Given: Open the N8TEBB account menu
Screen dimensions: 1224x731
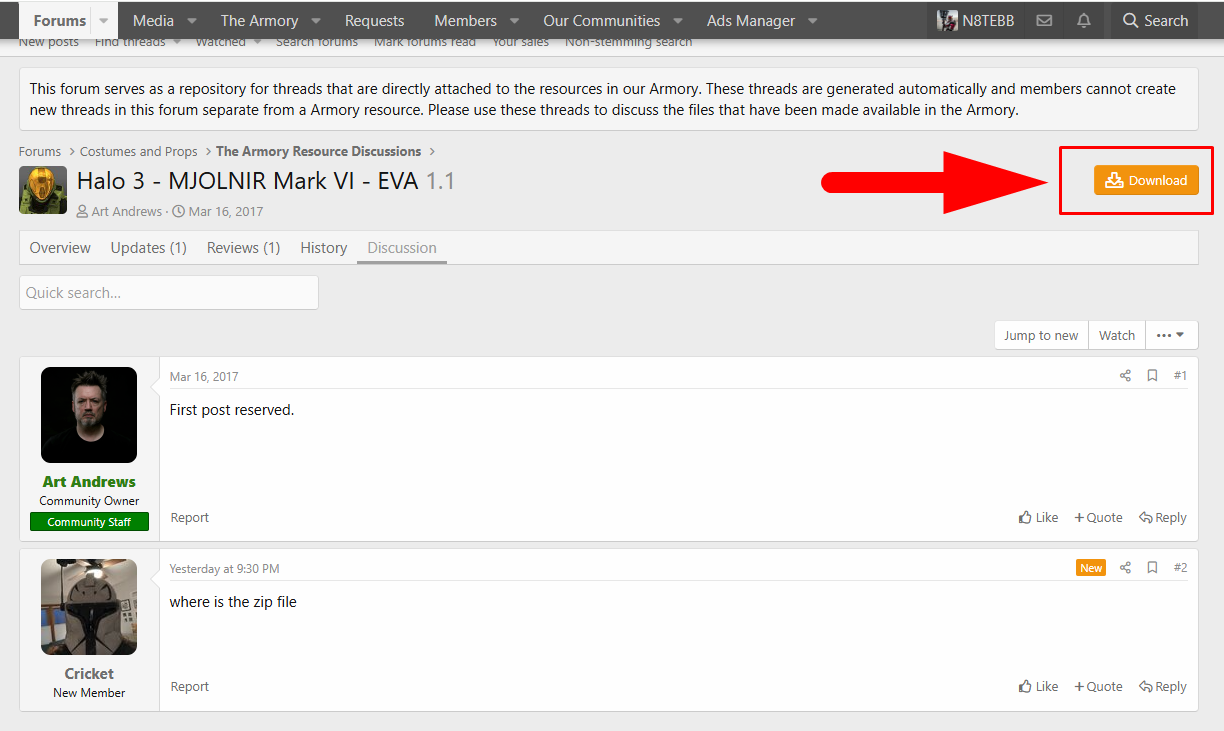Looking at the screenshot, I should [x=975, y=20].
